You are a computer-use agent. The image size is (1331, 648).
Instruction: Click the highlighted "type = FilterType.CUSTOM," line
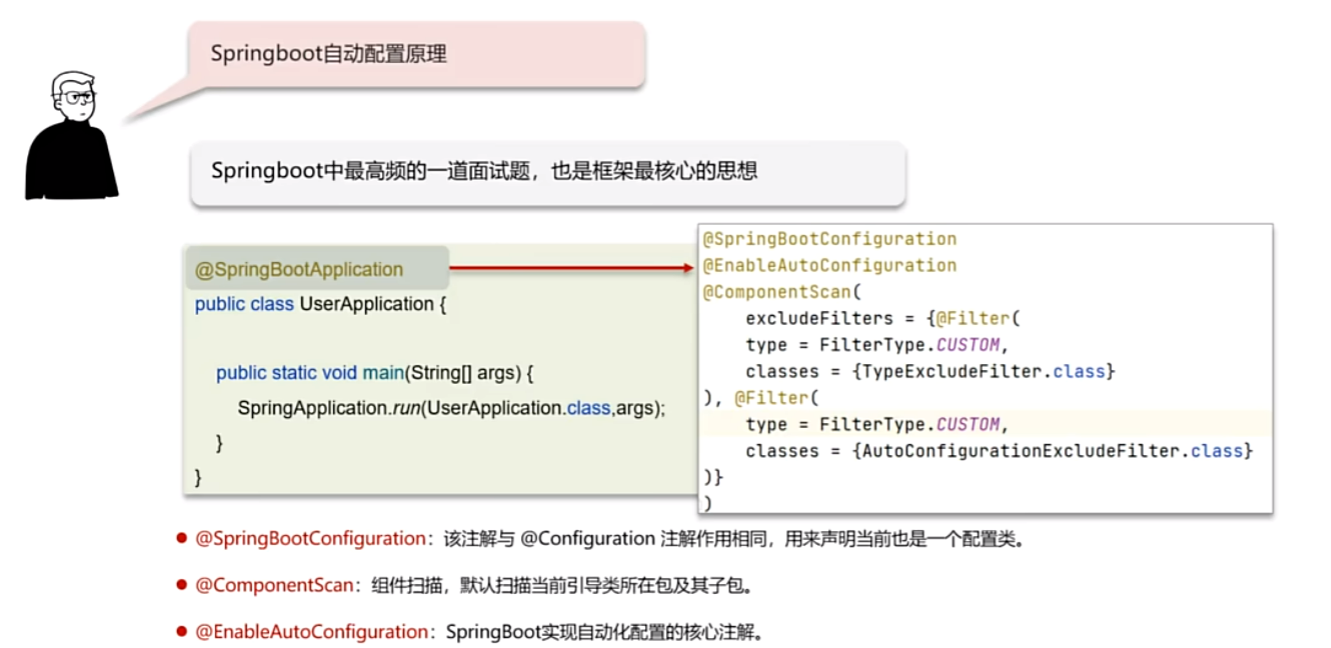pyautogui.click(x=876, y=425)
